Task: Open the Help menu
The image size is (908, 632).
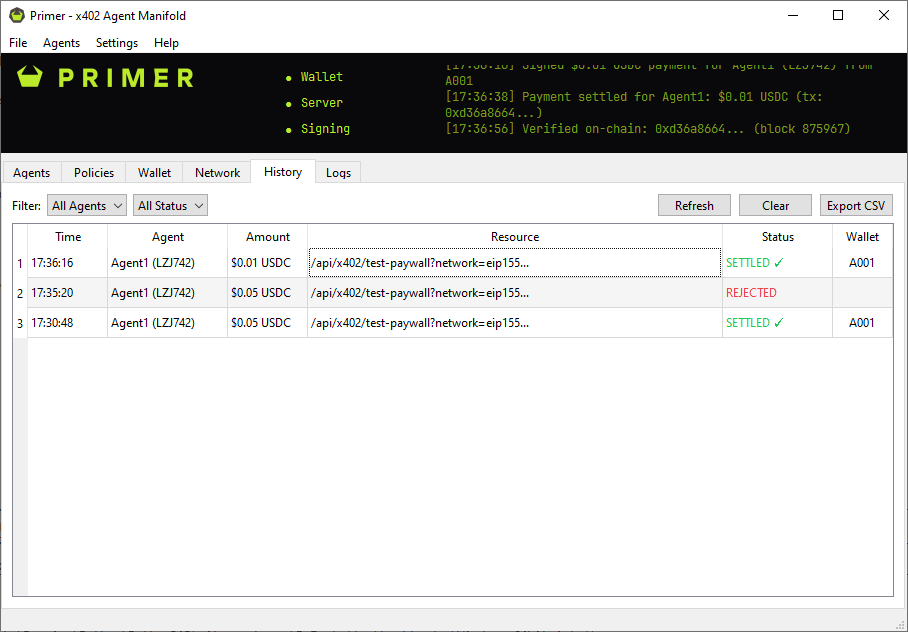Action: (x=166, y=43)
